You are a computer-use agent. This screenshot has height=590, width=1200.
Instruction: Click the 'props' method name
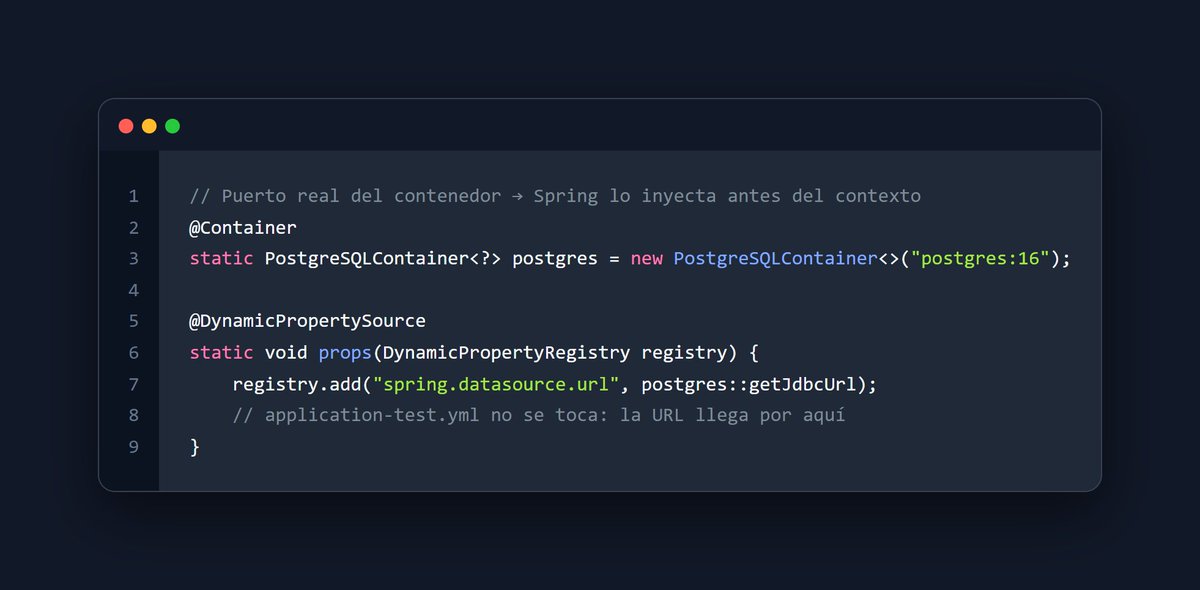[x=345, y=352]
